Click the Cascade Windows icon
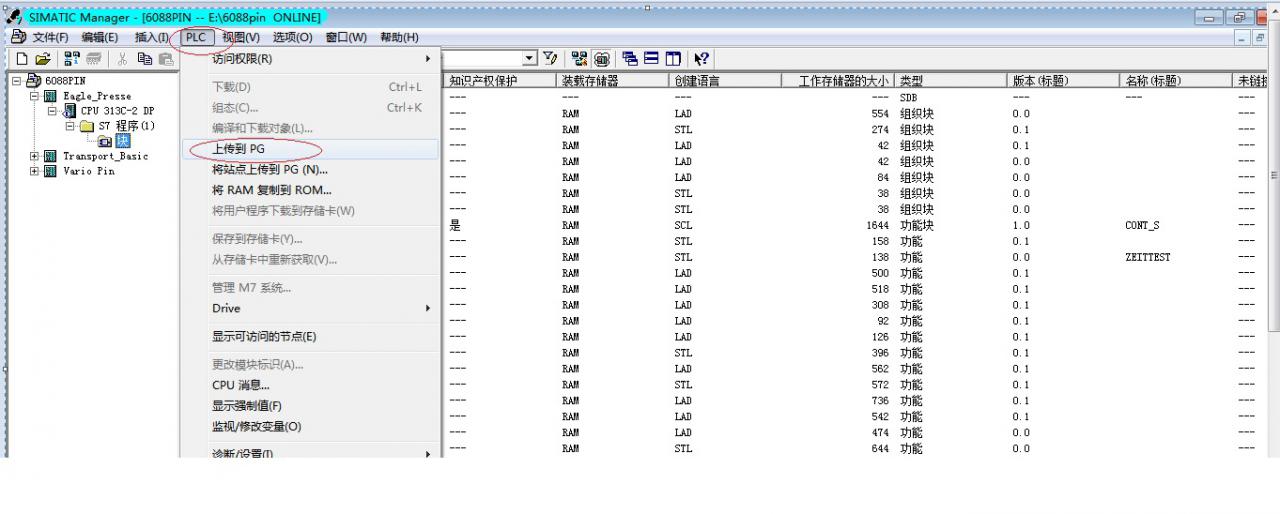Screen dimensions: 1280x514 point(630,59)
